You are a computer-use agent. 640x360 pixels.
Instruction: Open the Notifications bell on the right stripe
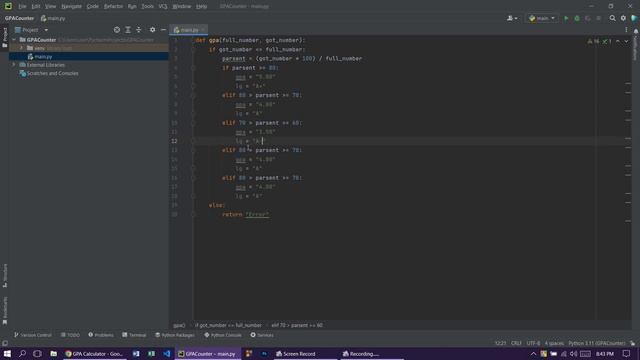(x=636, y=31)
